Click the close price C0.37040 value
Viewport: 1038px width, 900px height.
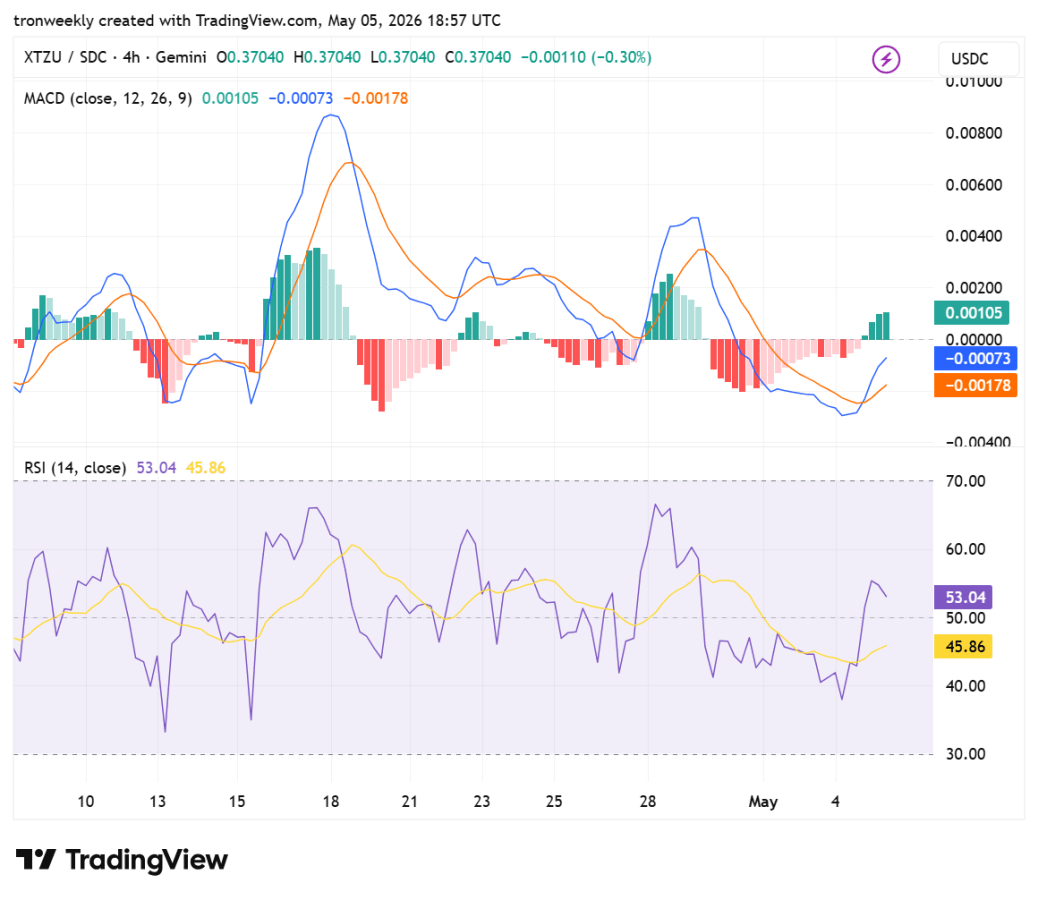478,58
